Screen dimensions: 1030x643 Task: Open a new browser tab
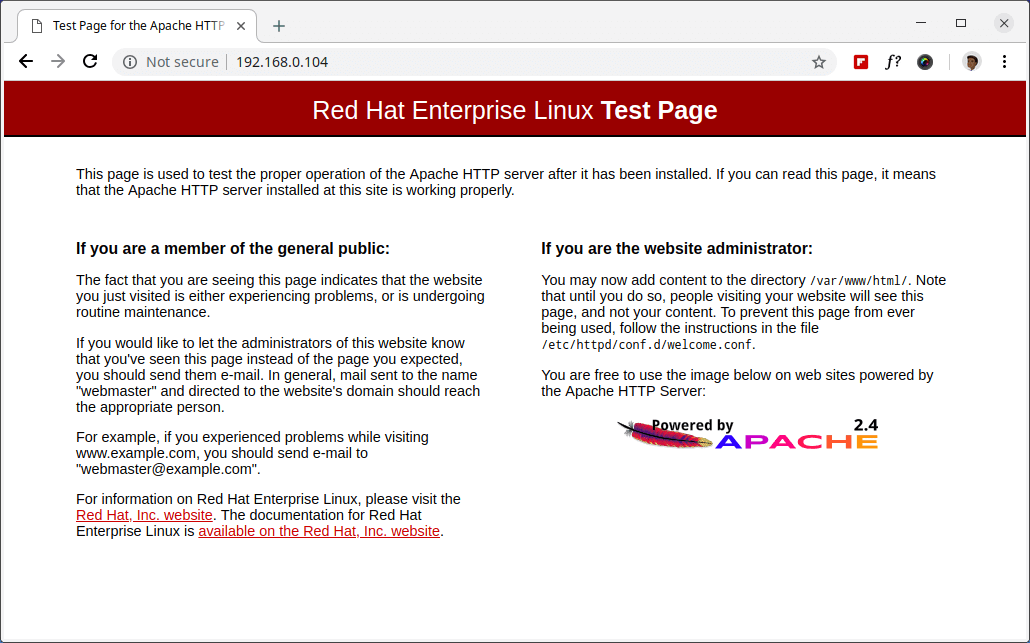tap(279, 26)
